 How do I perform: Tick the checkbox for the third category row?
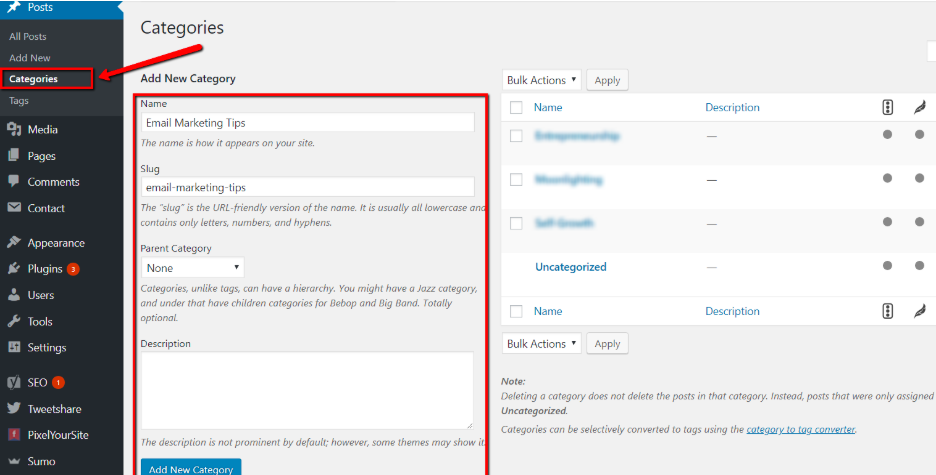(x=516, y=223)
